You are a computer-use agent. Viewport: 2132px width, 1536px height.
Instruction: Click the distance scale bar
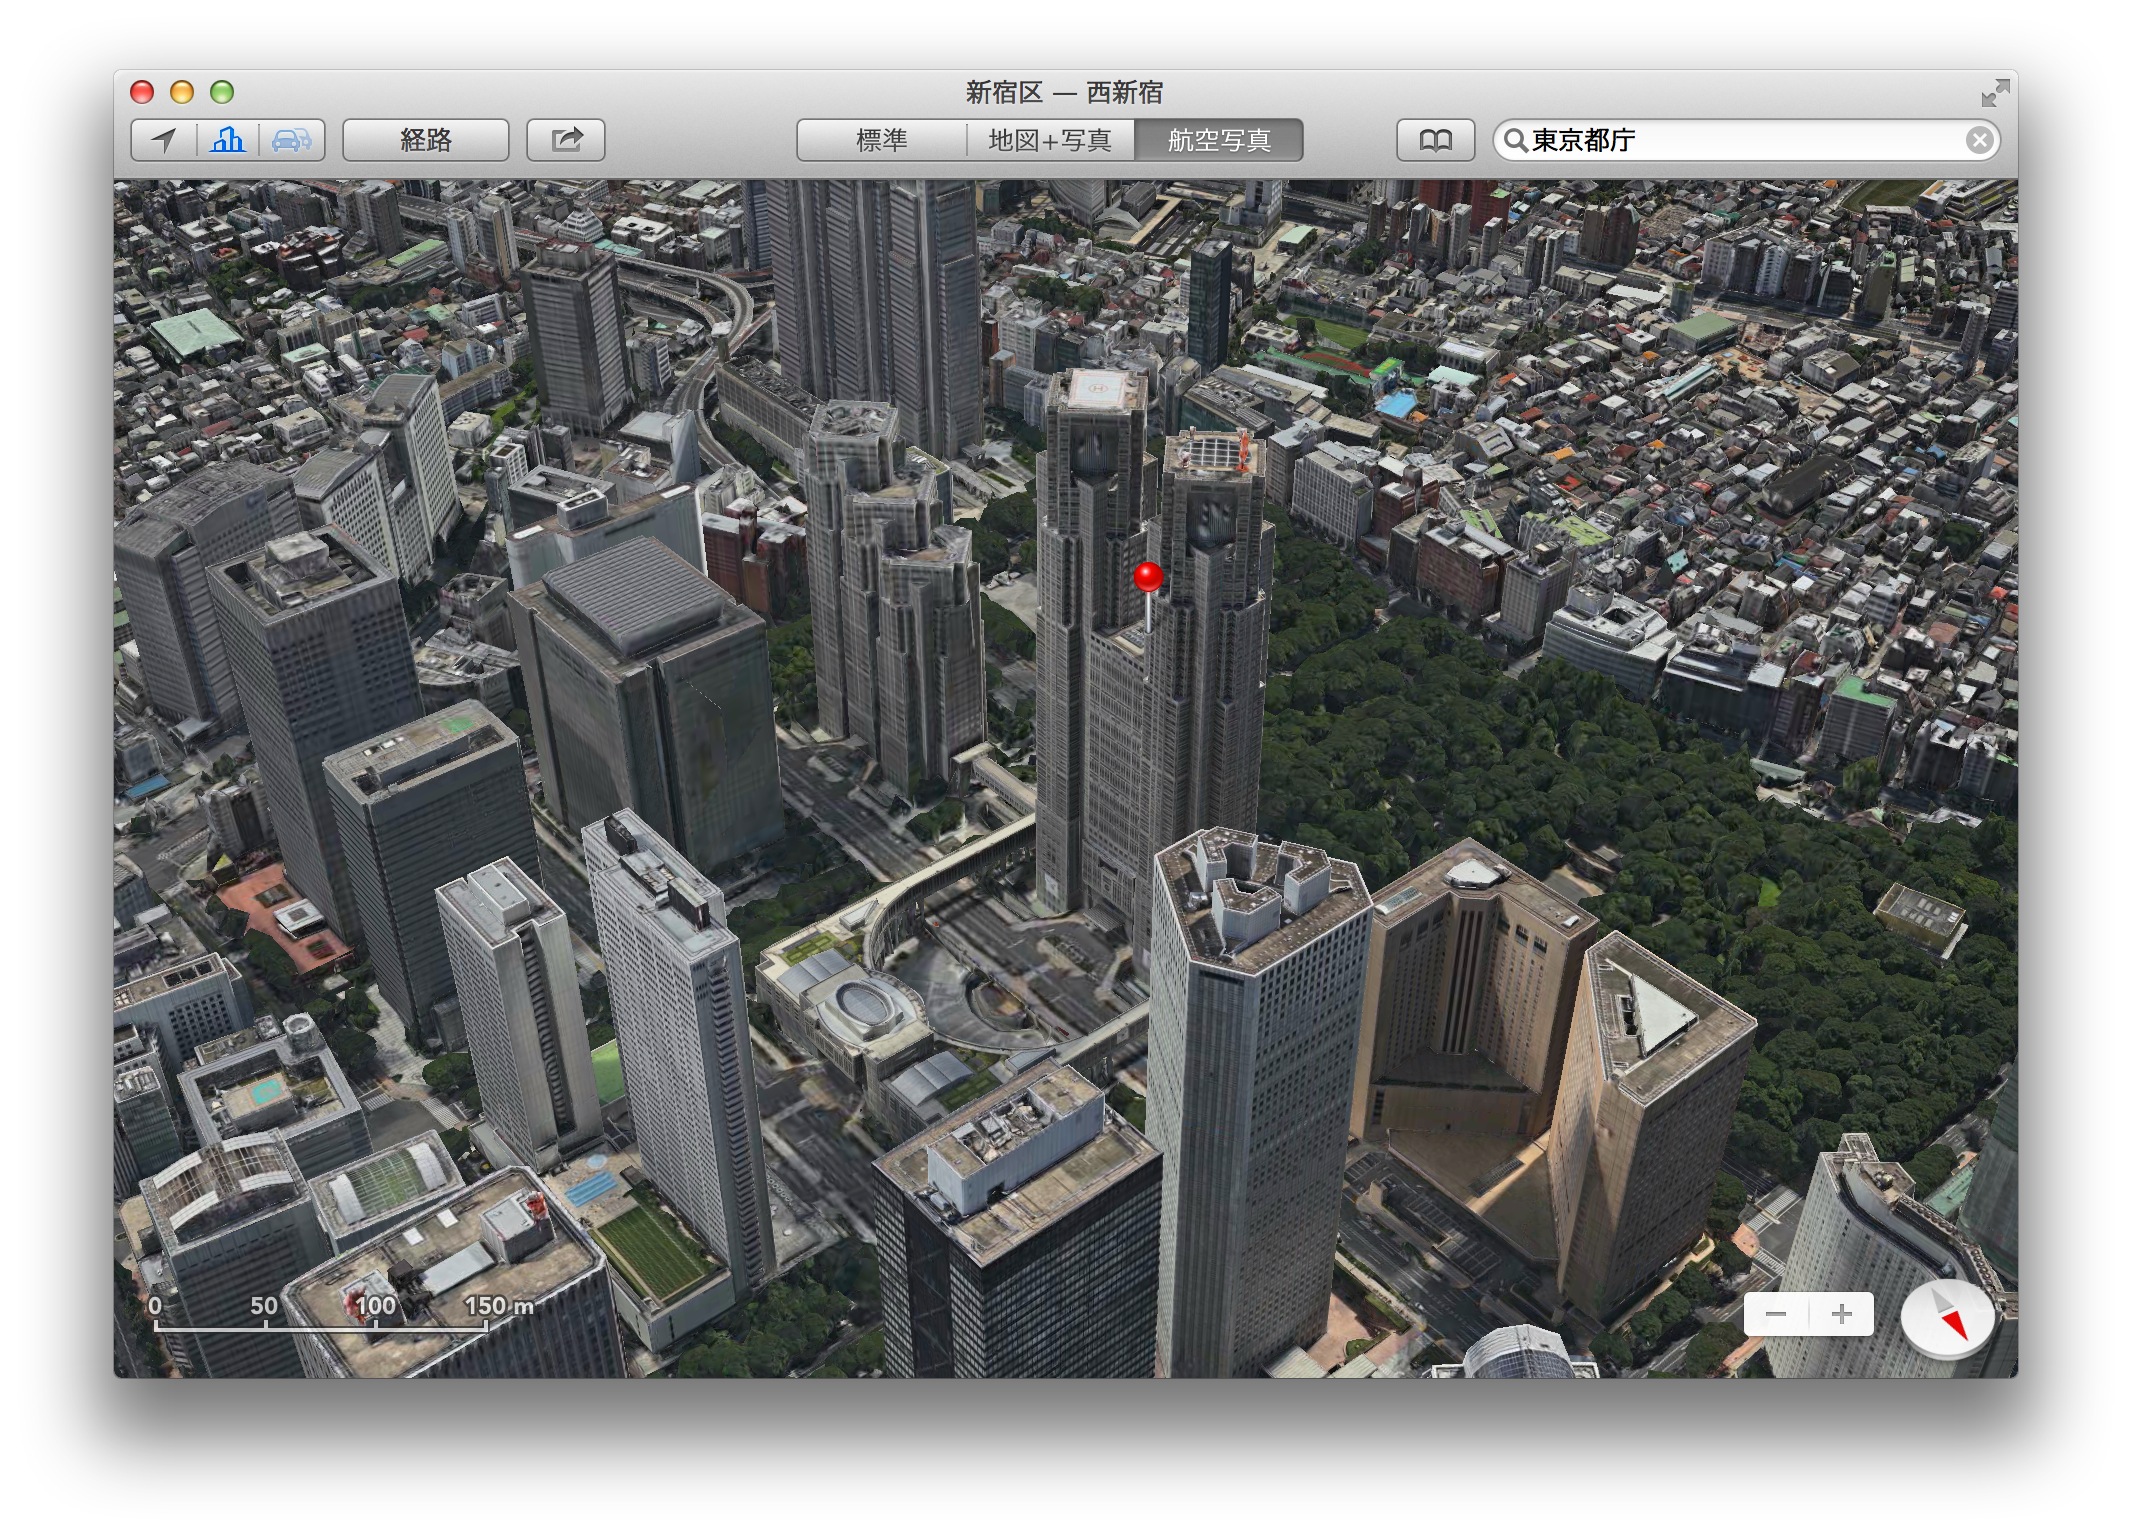pyautogui.click(x=320, y=1326)
